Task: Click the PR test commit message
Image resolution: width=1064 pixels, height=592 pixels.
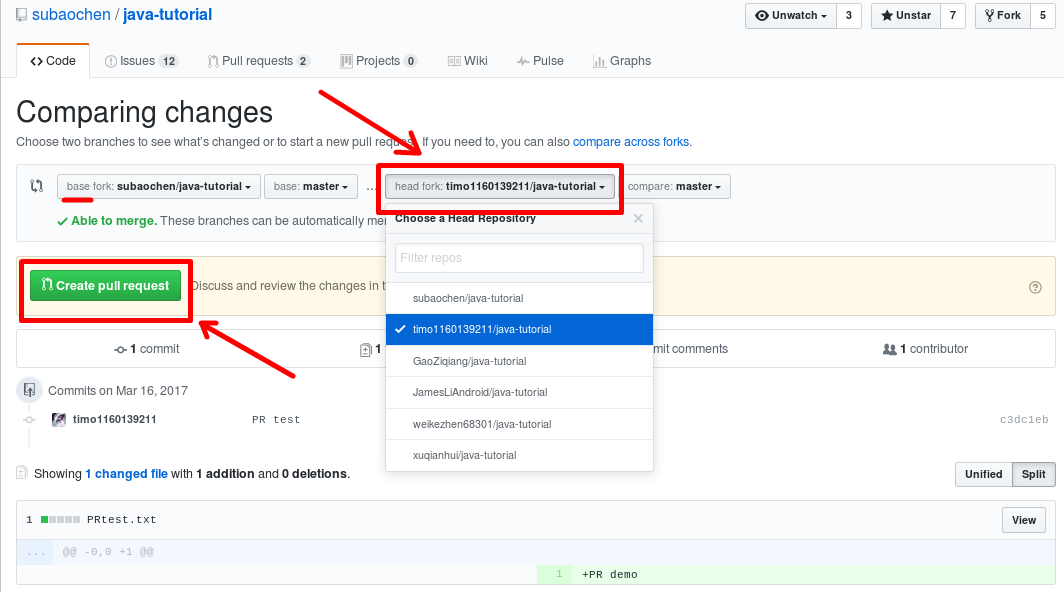Action: pyautogui.click(x=276, y=420)
